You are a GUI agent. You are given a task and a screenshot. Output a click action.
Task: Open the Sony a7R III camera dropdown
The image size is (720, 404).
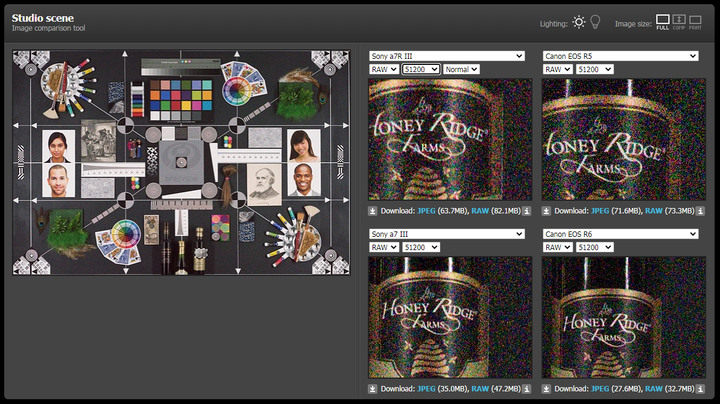447,56
